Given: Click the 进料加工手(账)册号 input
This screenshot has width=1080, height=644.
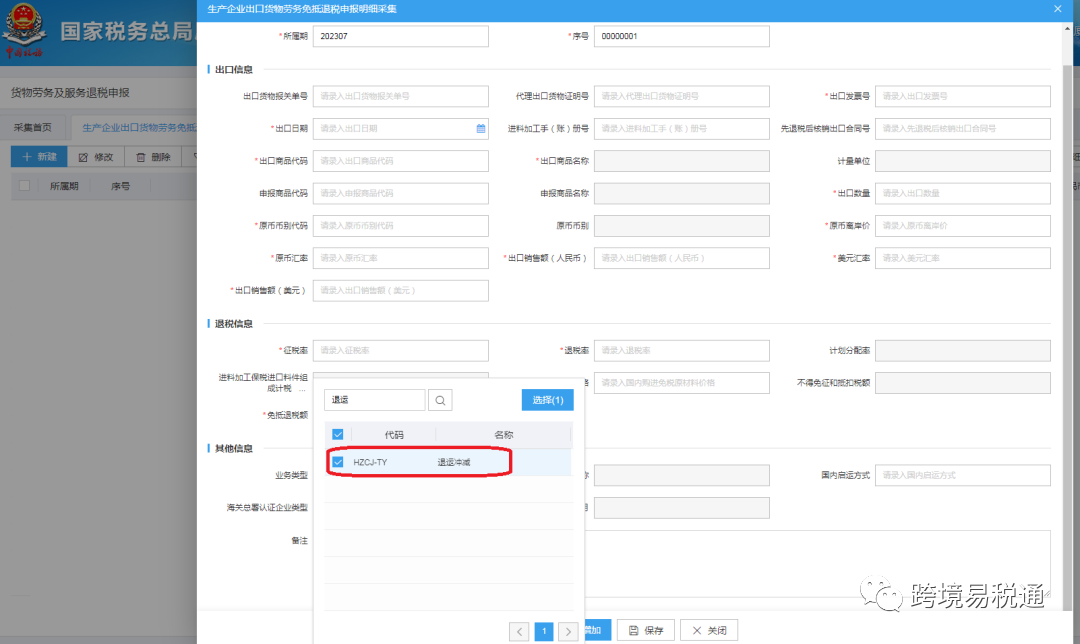Looking at the screenshot, I should pyautogui.click(x=682, y=129).
